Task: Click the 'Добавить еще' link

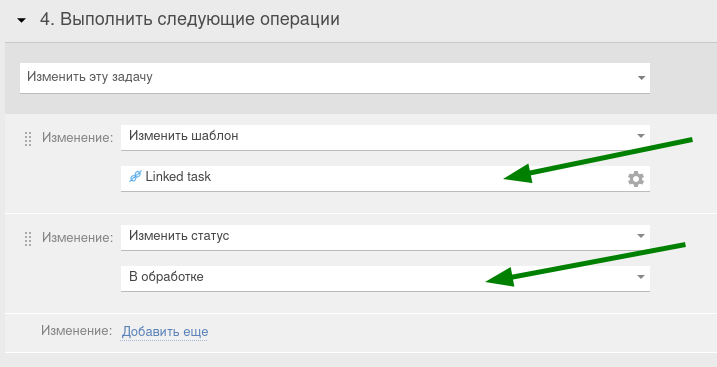Action: tap(165, 331)
